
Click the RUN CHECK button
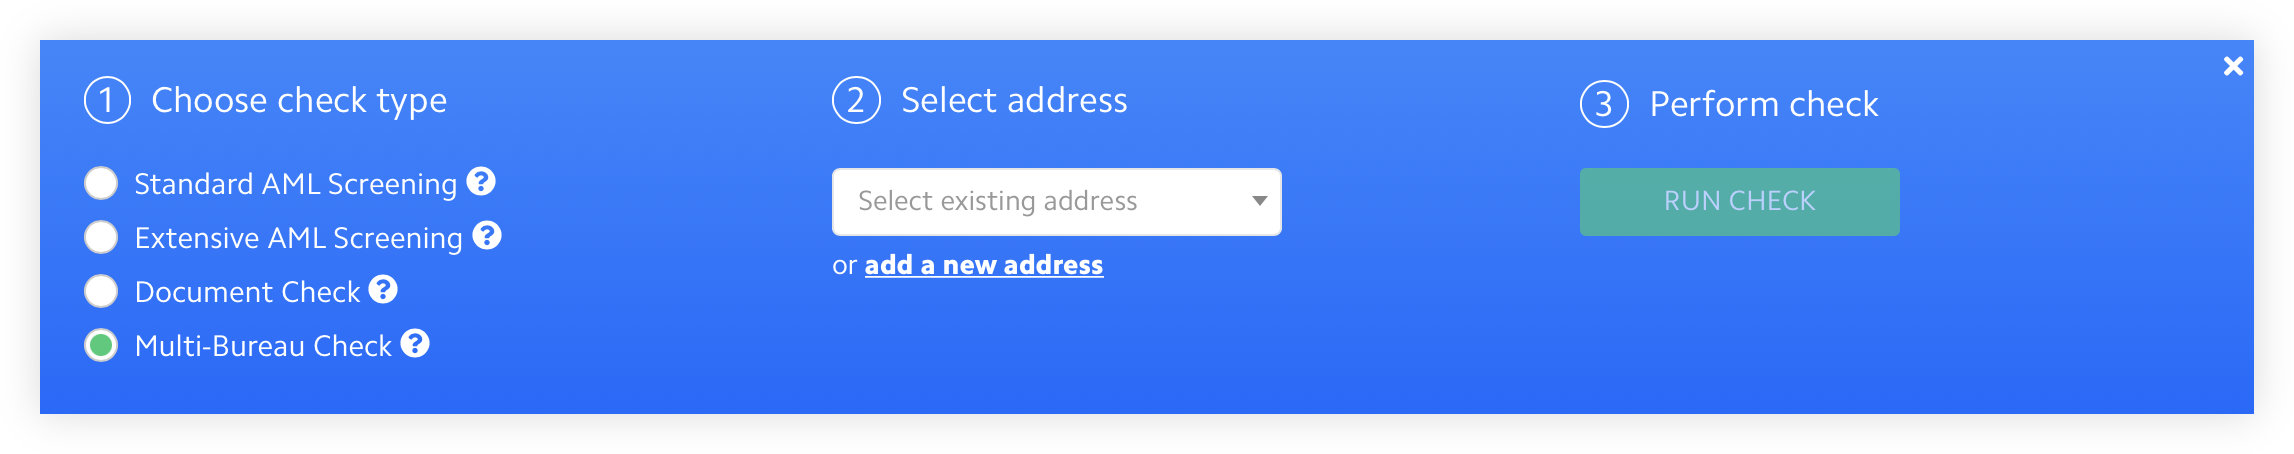pos(1739,202)
